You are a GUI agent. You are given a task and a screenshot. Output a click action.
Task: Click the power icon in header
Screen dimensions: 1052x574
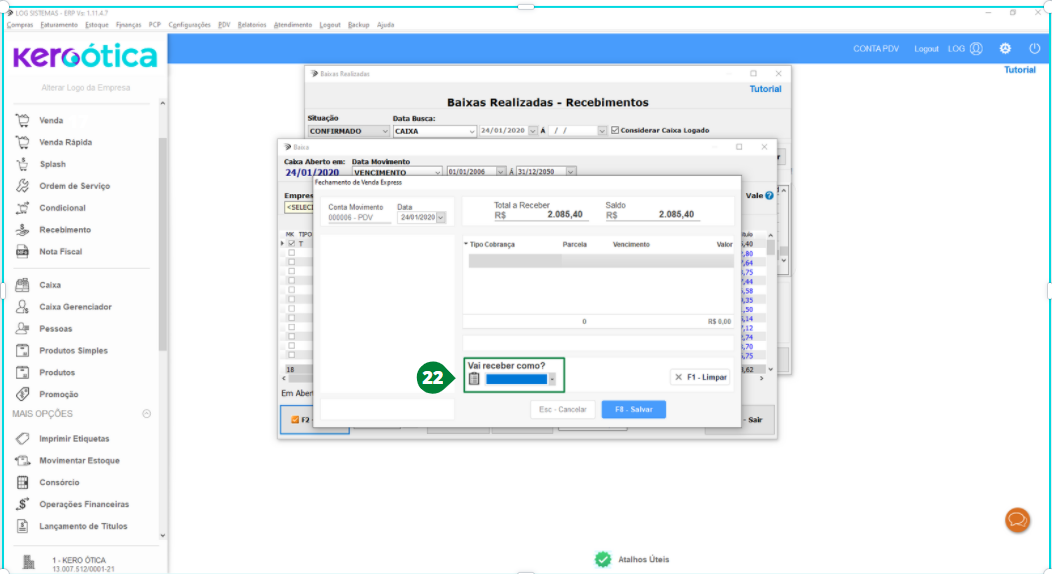[x=1035, y=48]
